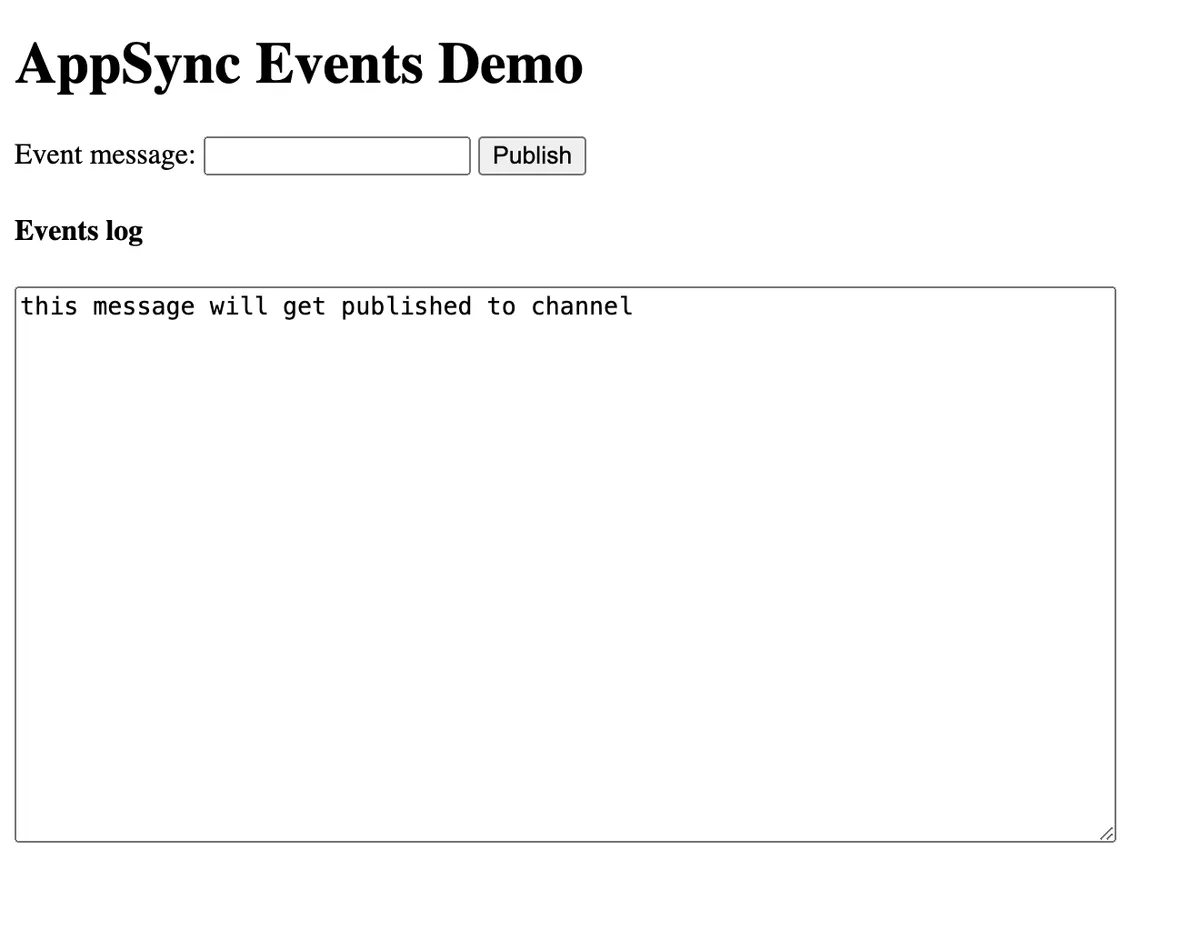1200x940 pixels.
Task: Activate the Publish control next to the input
Action: 531,155
